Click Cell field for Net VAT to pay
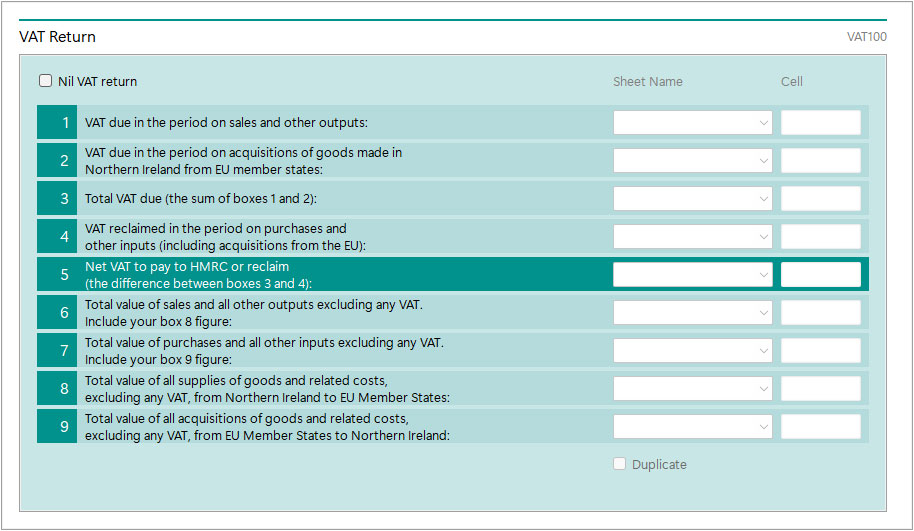Screen dimensions: 914x531 pos(820,275)
